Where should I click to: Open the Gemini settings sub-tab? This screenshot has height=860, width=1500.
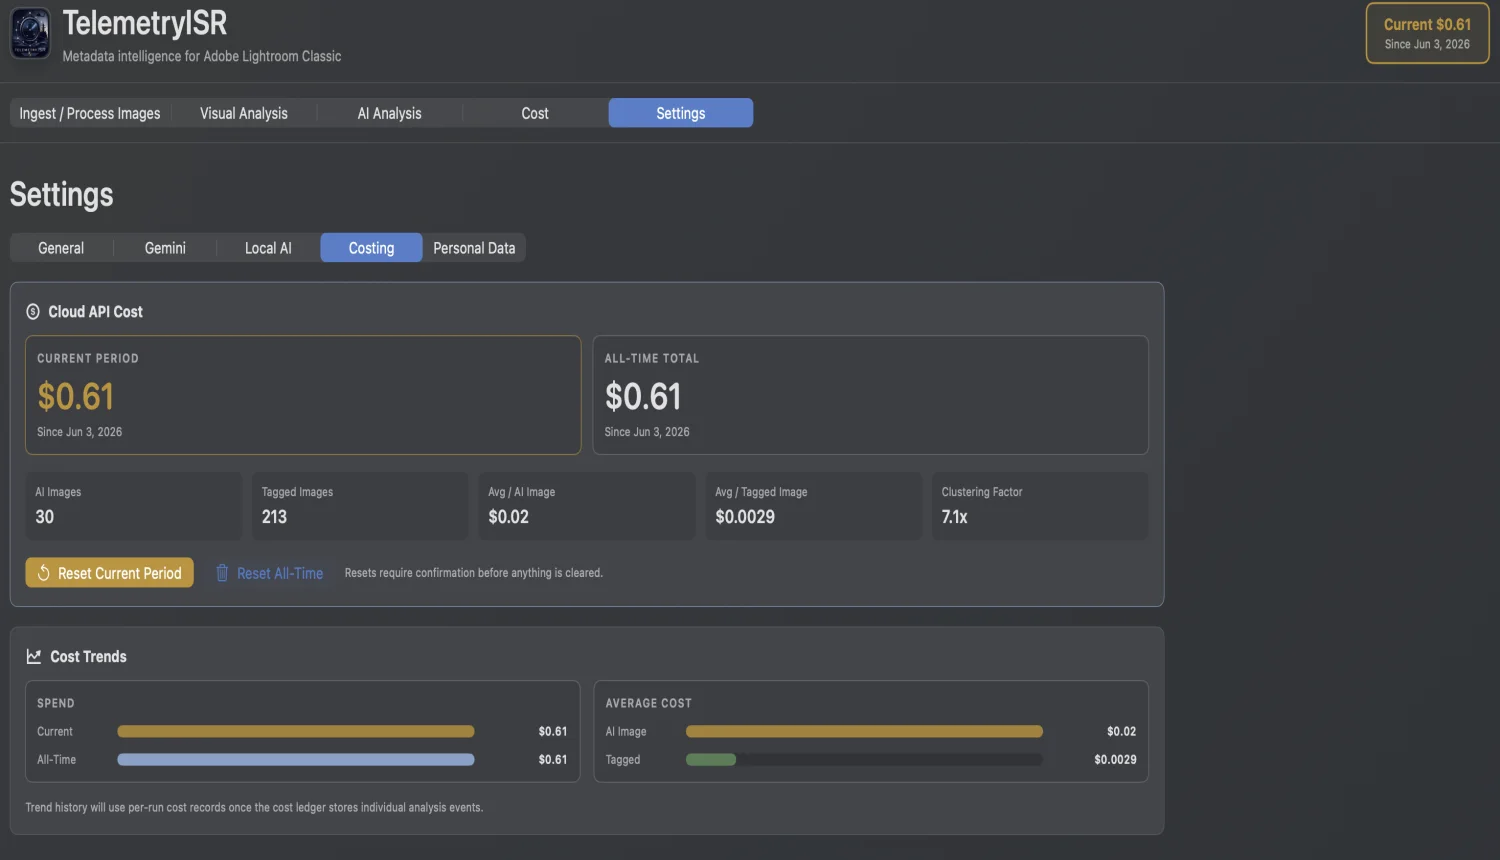(165, 248)
